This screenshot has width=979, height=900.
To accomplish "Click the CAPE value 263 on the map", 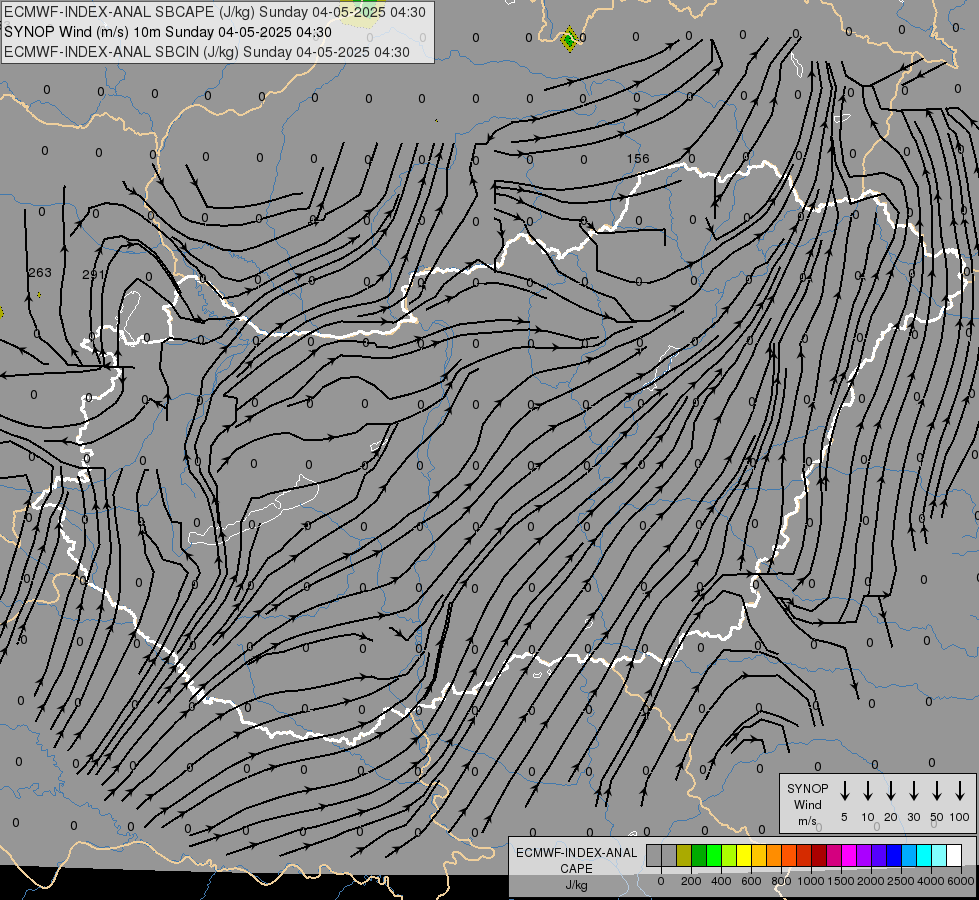I will click(x=40, y=272).
